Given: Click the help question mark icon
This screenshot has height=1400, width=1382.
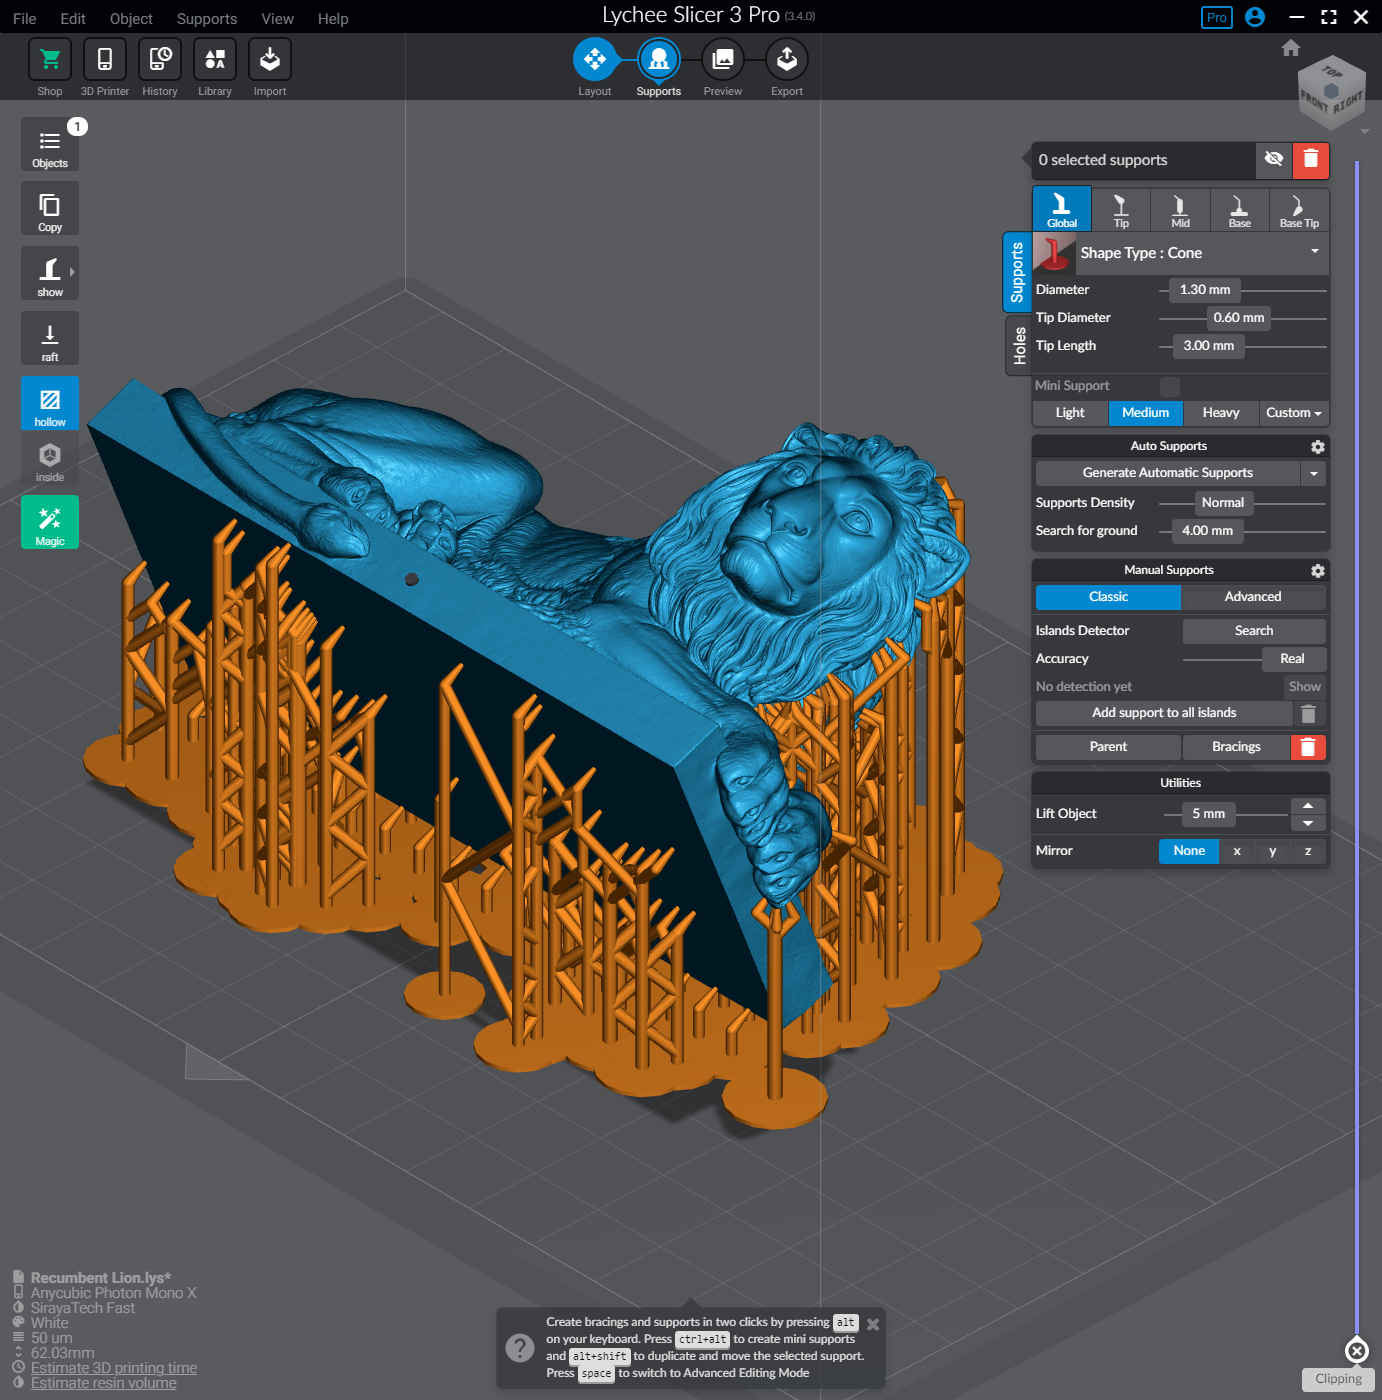Looking at the screenshot, I should (520, 1348).
